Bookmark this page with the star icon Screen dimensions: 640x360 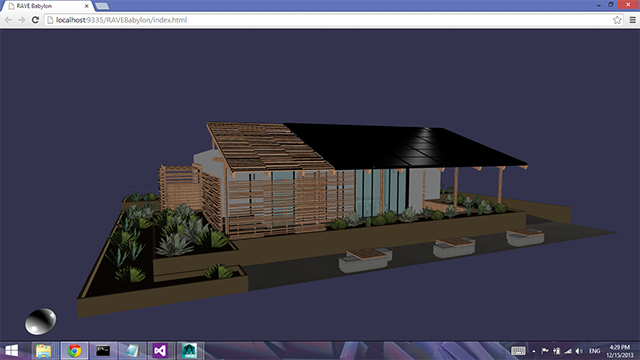click(617, 20)
